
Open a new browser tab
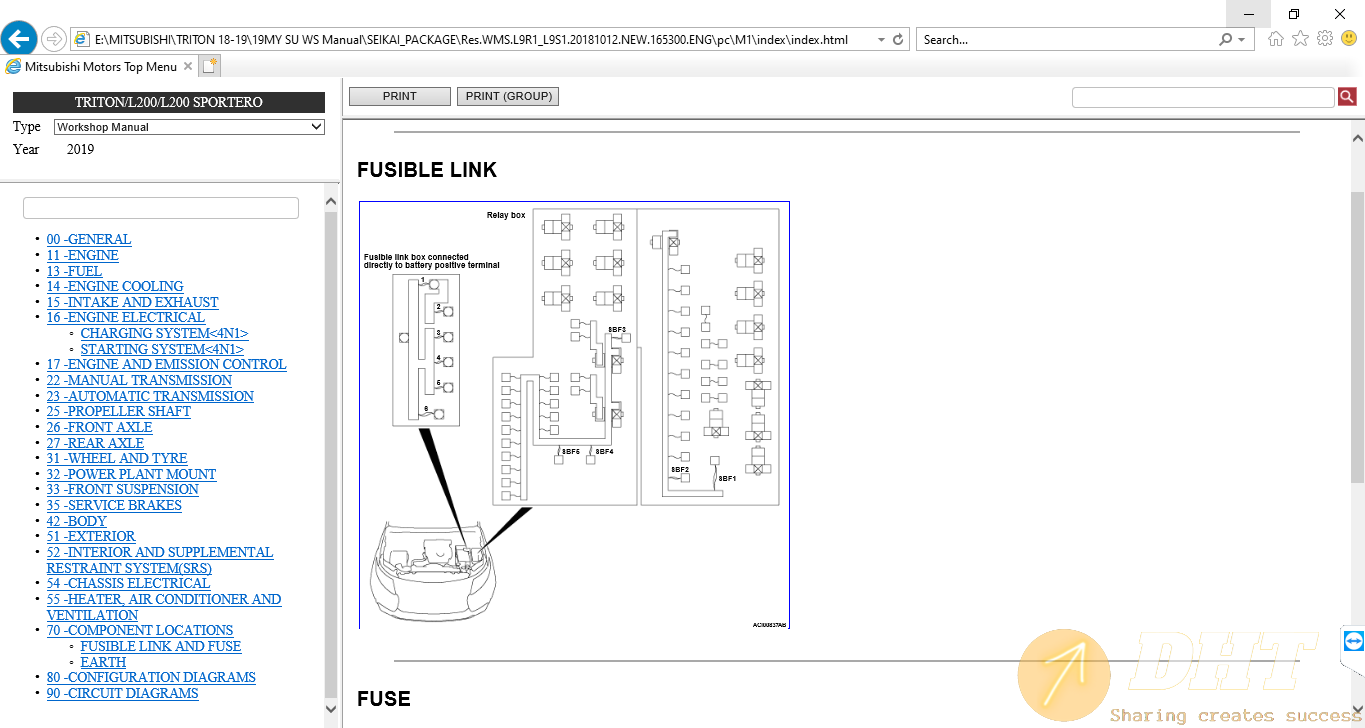pos(209,67)
